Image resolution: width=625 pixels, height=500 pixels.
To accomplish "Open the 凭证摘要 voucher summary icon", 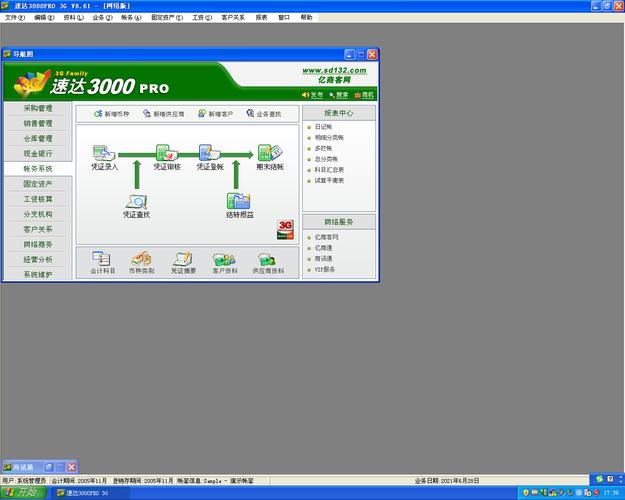I will (183, 262).
